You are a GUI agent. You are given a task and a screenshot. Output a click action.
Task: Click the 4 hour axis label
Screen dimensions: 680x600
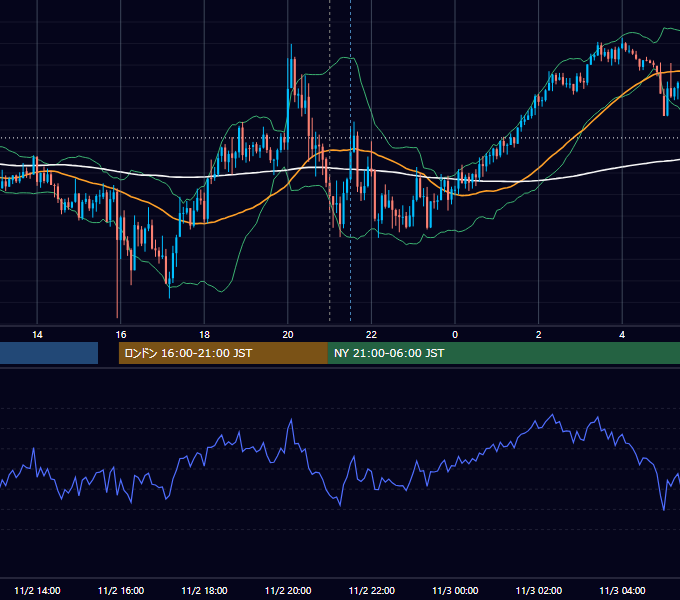tap(622, 335)
